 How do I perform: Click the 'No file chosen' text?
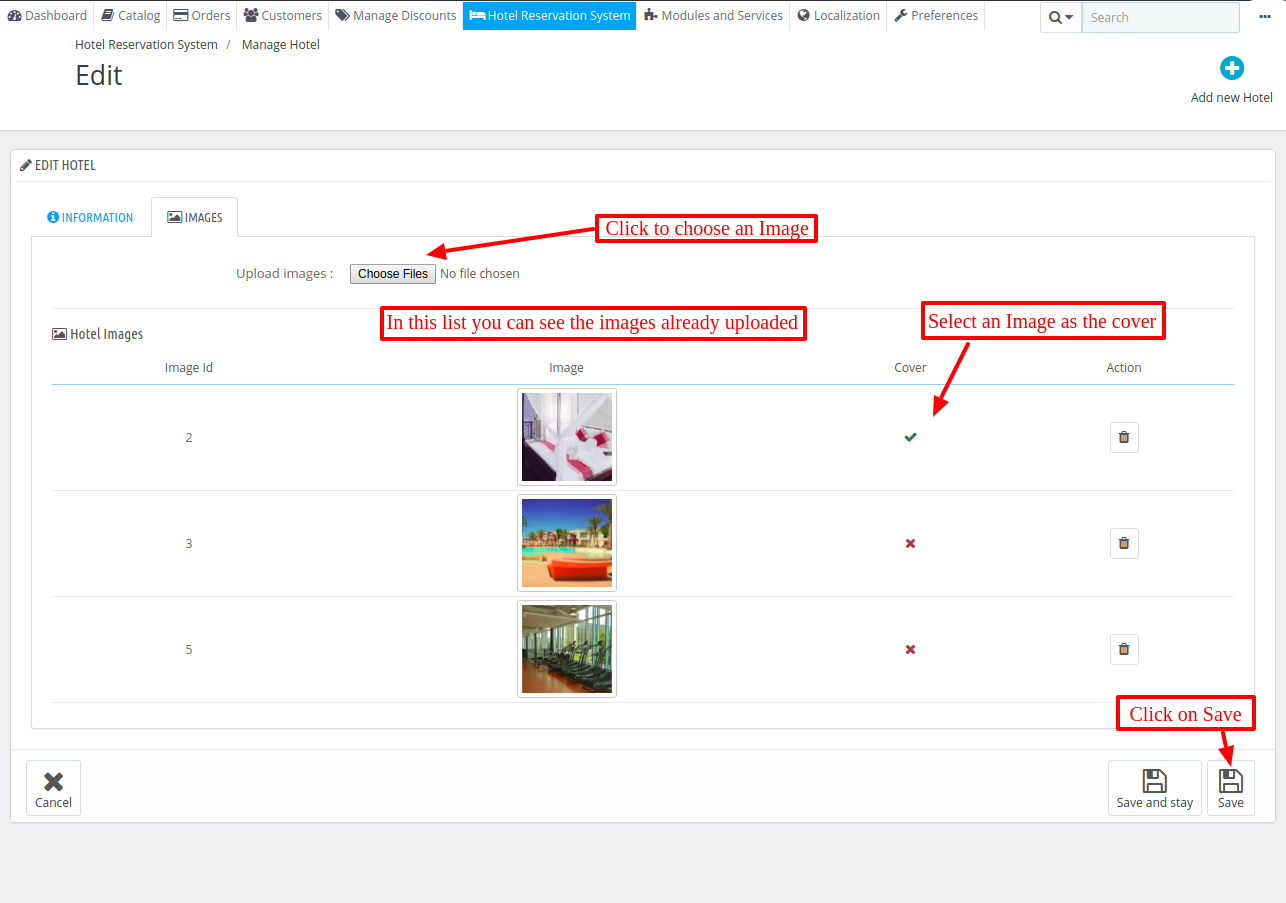[x=480, y=273]
